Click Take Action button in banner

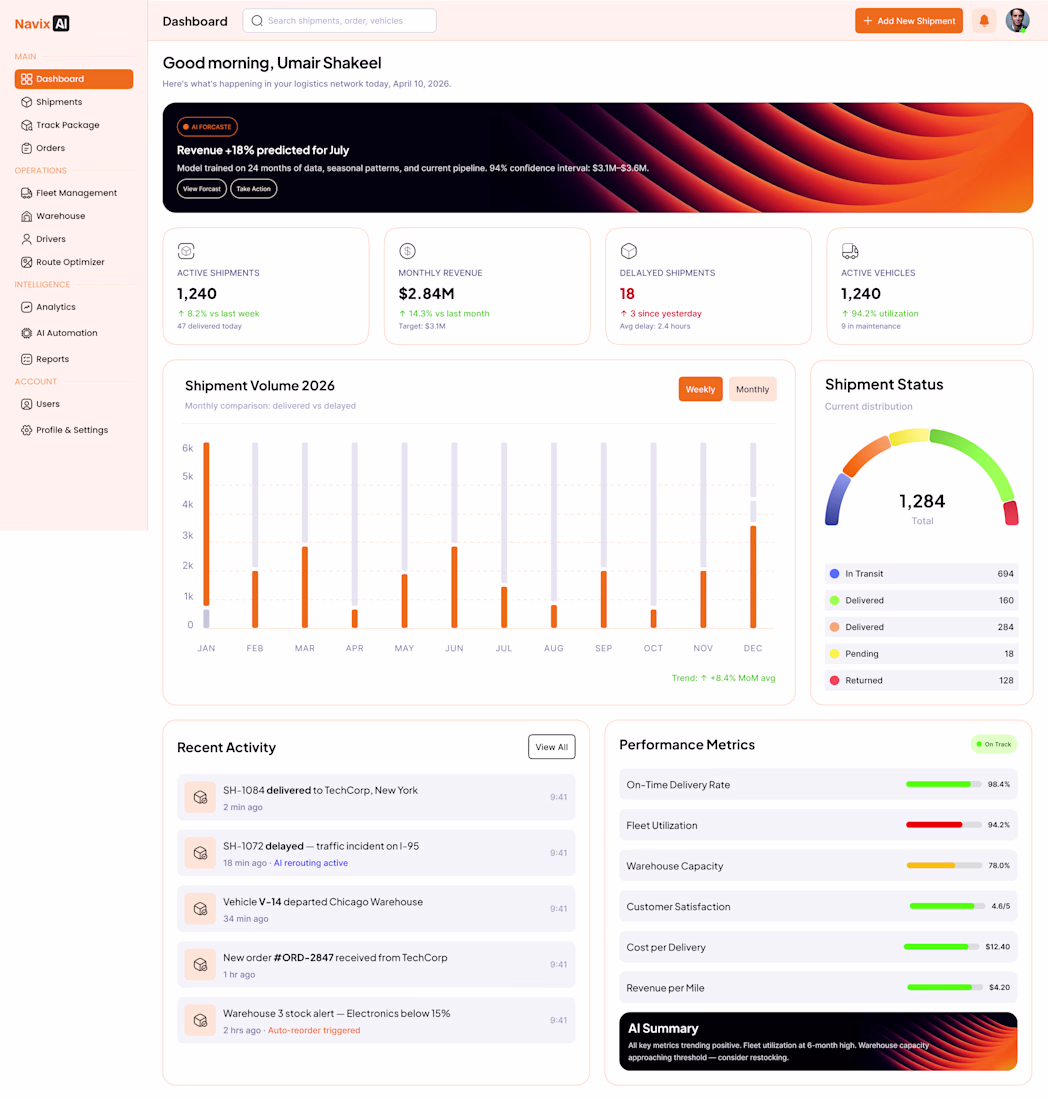tap(253, 189)
